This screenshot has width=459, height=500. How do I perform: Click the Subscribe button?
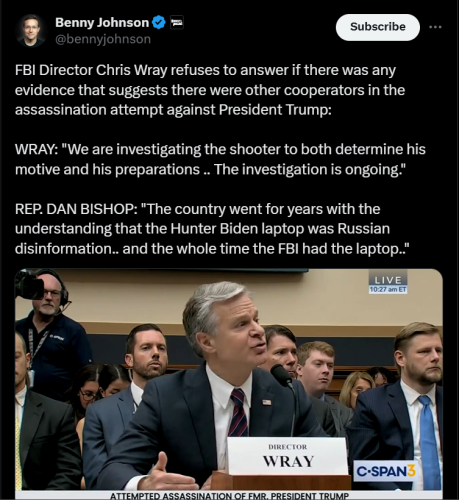(x=378, y=27)
